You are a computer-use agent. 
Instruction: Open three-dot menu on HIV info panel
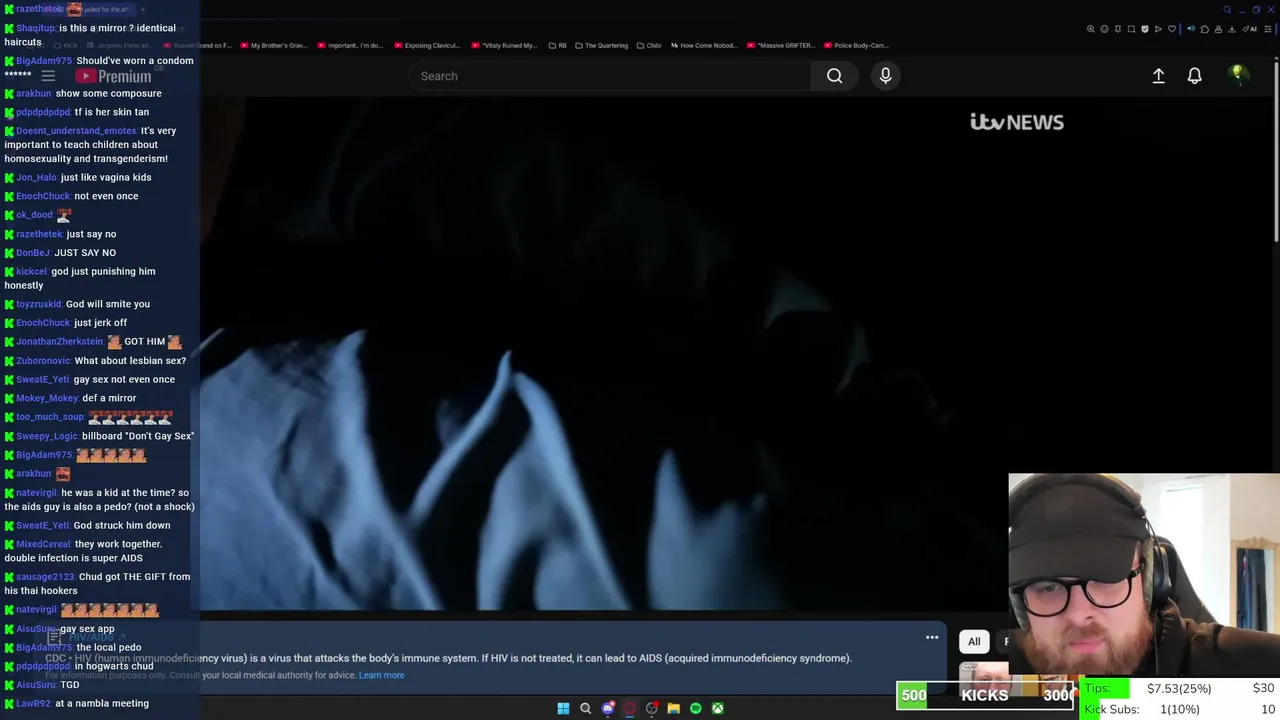click(932, 638)
